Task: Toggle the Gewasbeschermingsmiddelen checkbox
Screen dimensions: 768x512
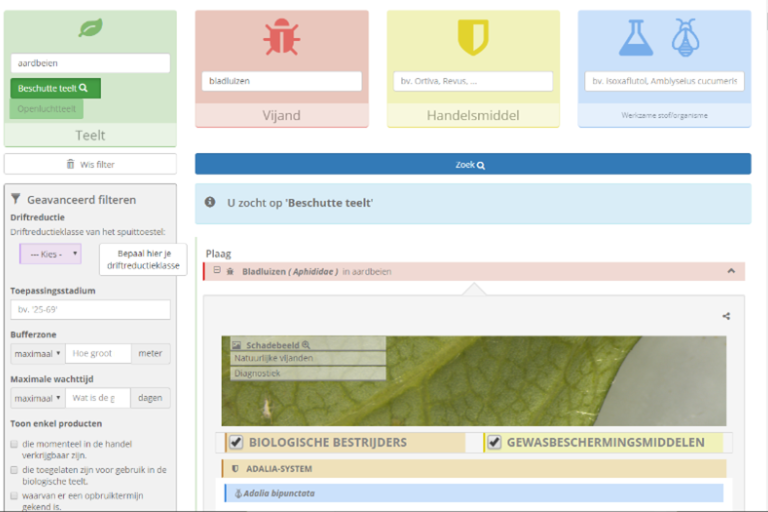Action: (x=494, y=442)
